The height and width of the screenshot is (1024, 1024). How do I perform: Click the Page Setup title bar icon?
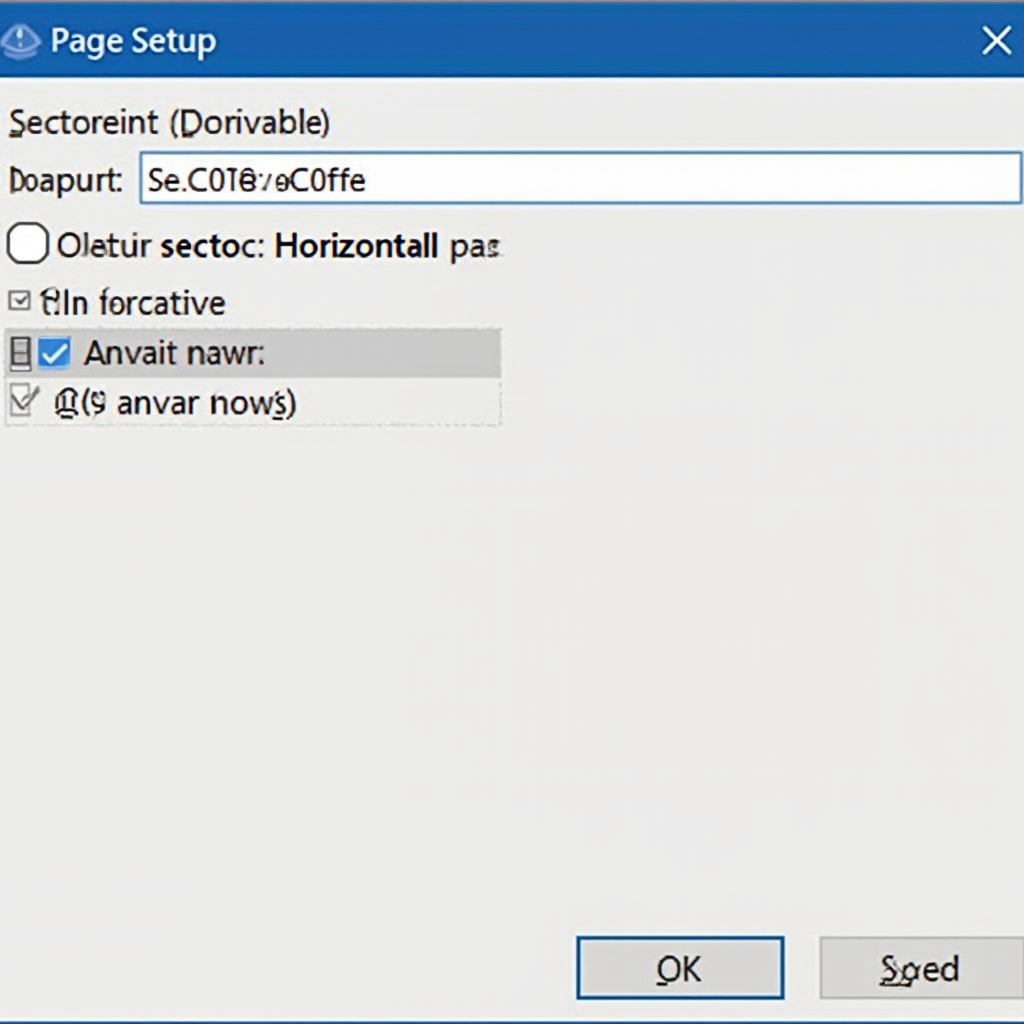[22, 41]
